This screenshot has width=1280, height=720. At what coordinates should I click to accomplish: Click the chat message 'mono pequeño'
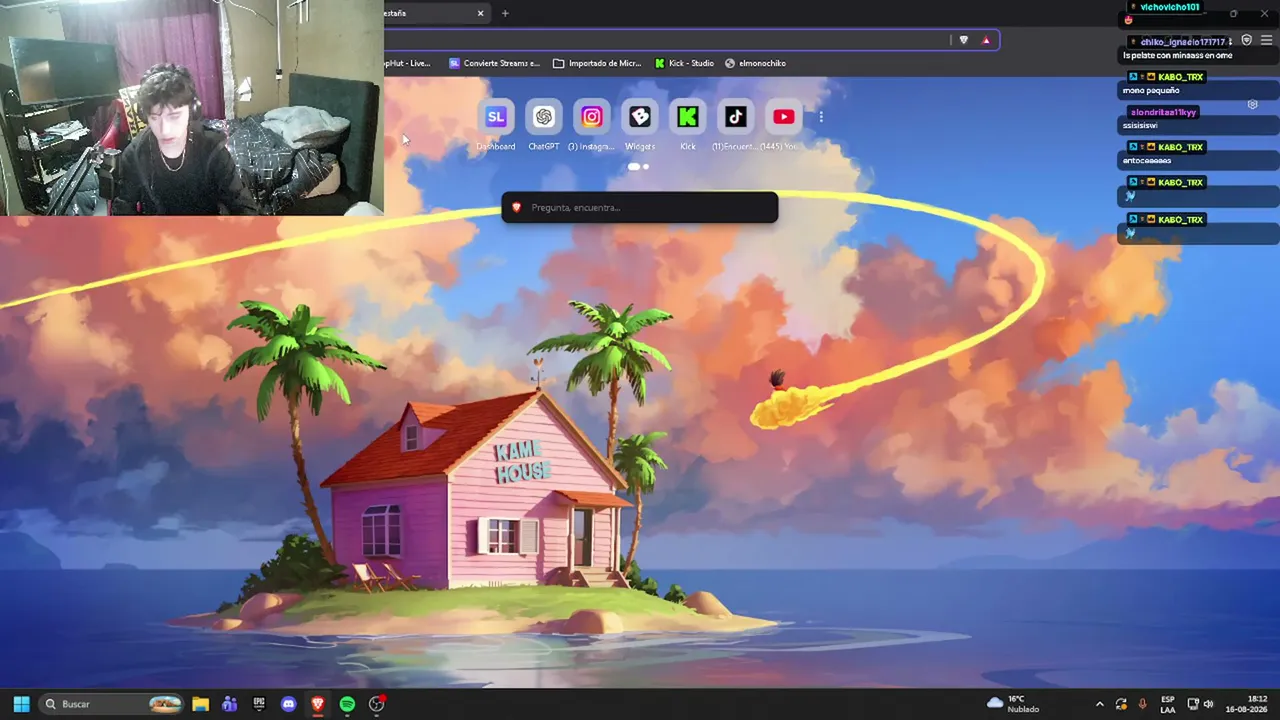pyautogui.click(x=1151, y=91)
